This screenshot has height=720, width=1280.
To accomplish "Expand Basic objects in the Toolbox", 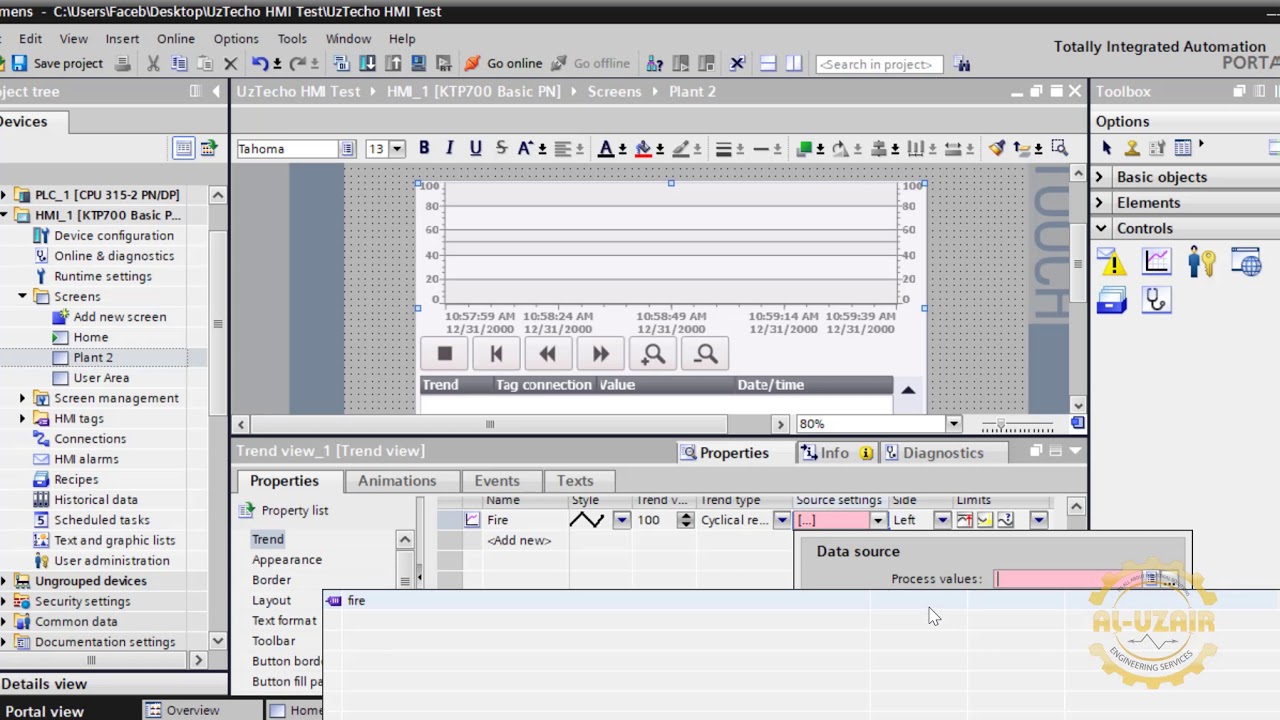I will pos(1099,177).
